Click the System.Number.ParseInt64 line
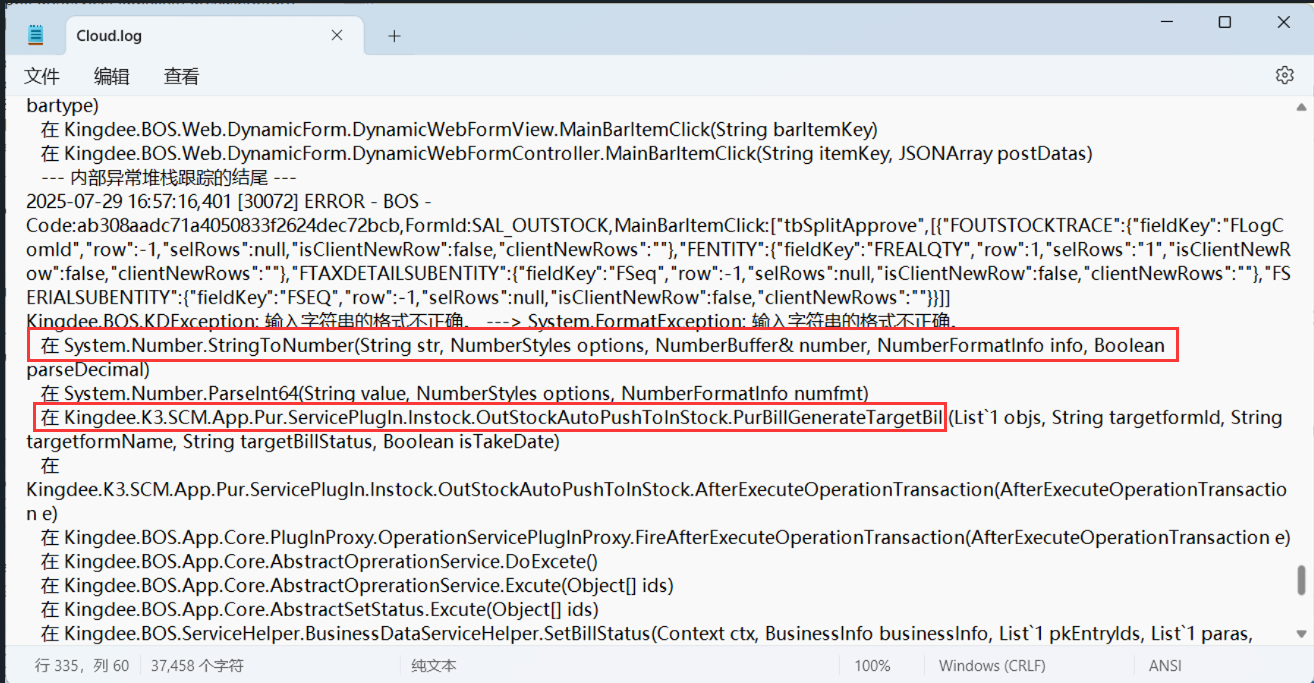1314x683 pixels. pos(454,393)
